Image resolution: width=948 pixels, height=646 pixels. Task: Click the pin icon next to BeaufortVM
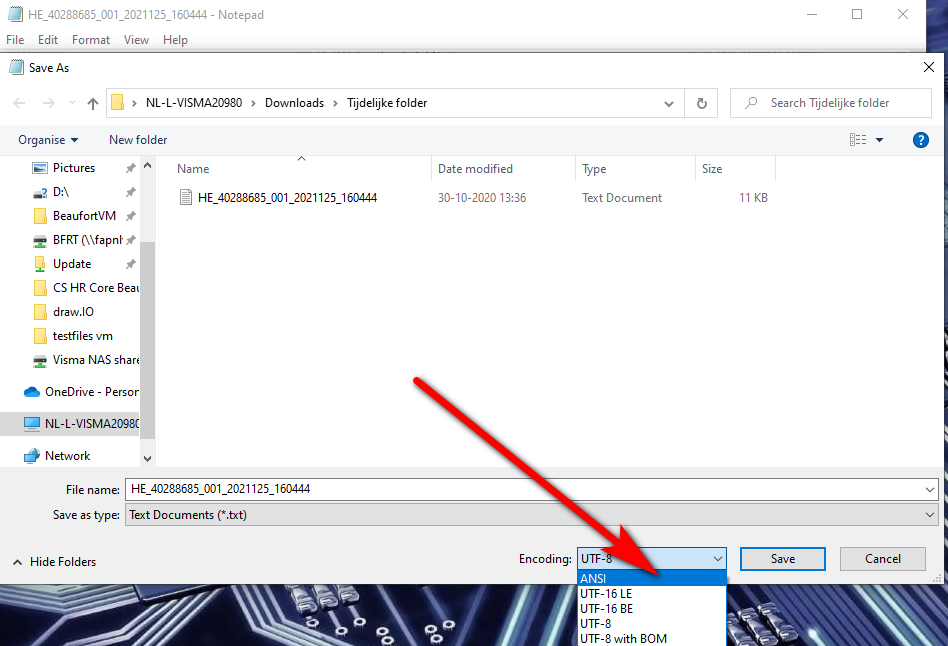[x=130, y=216]
